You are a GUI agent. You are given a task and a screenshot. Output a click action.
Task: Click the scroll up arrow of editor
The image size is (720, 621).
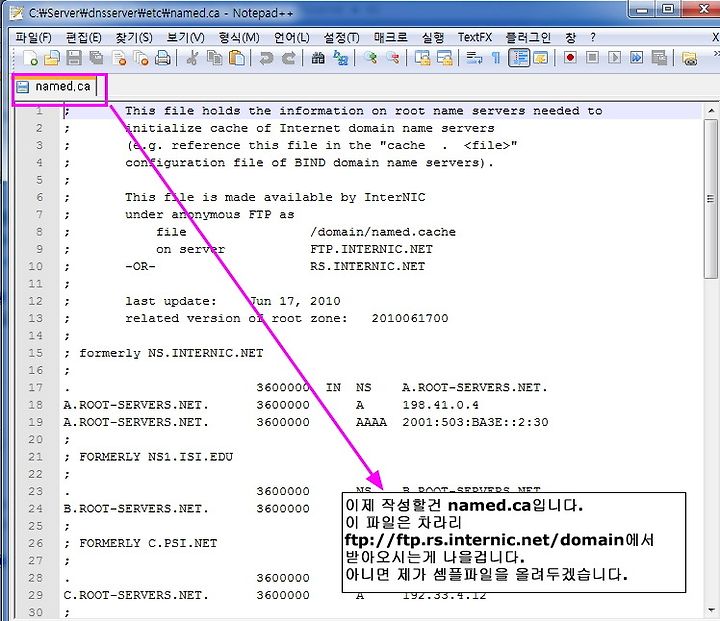coord(711,111)
